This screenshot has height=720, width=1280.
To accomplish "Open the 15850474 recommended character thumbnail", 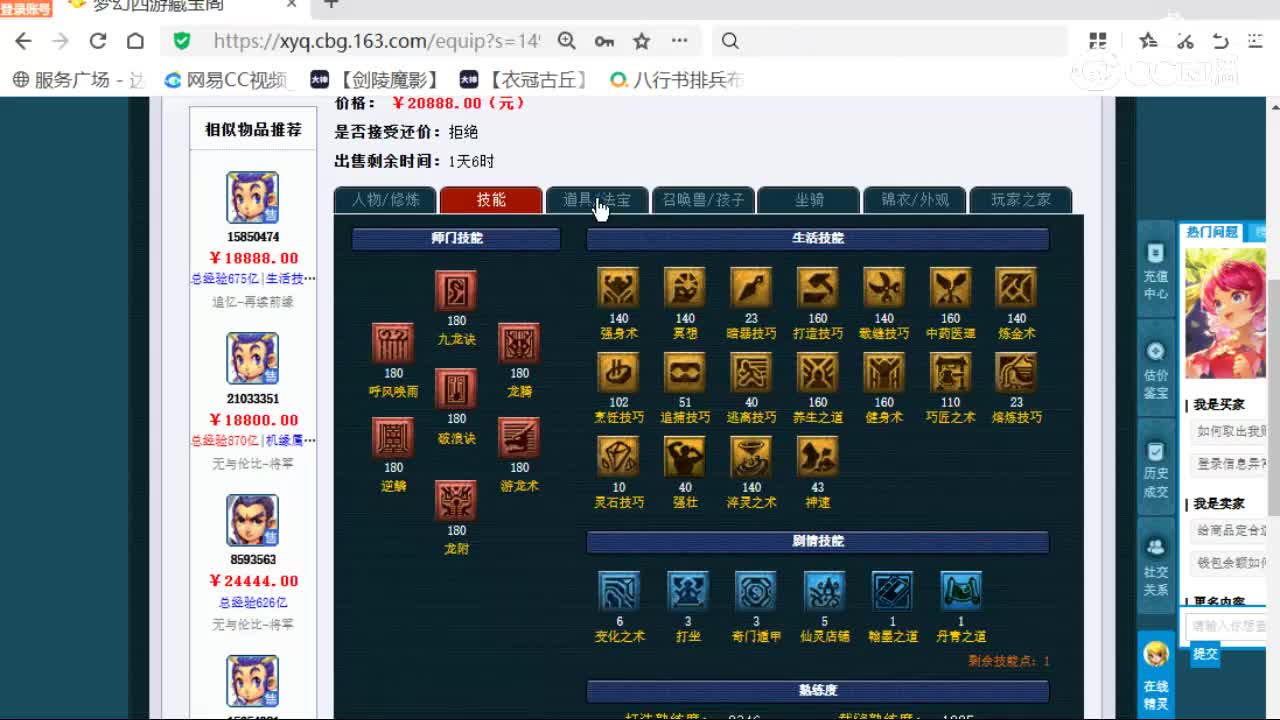I will (251, 196).
